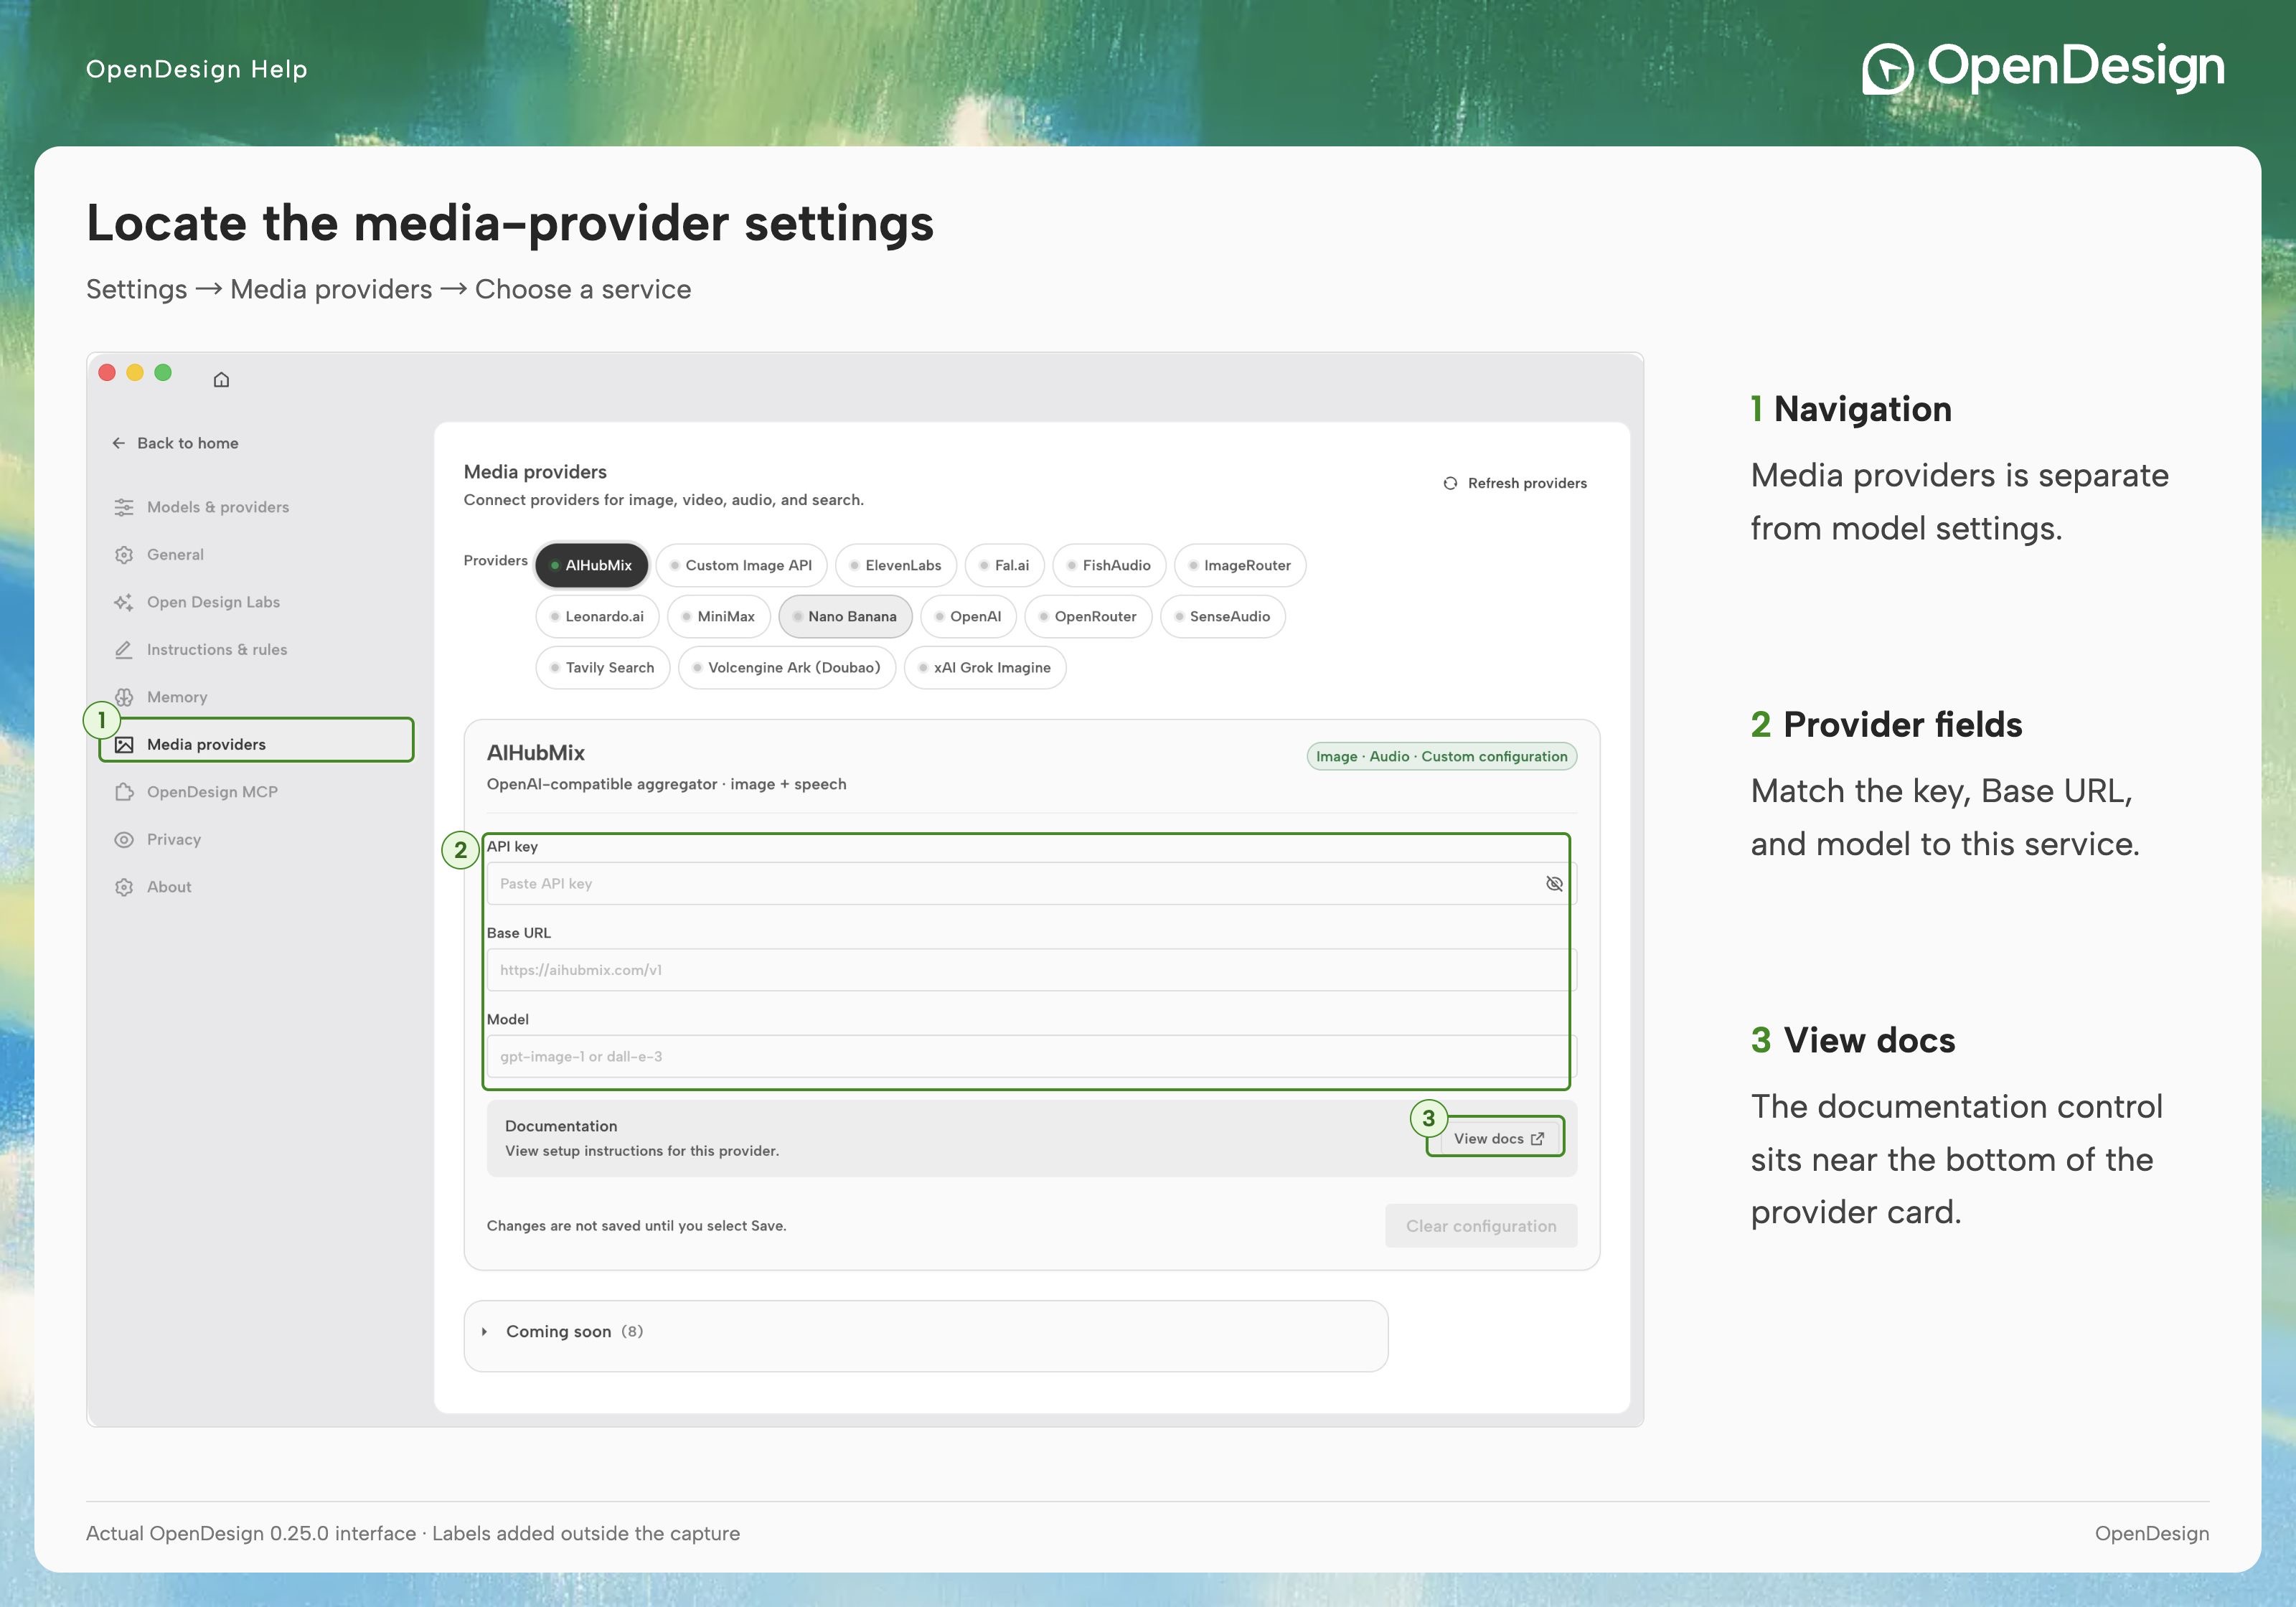Select Volcengine Ark (Doubao) provider
Image resolution: width=2296 pixels, height=1607 pixels.
[x=787, y=668]
